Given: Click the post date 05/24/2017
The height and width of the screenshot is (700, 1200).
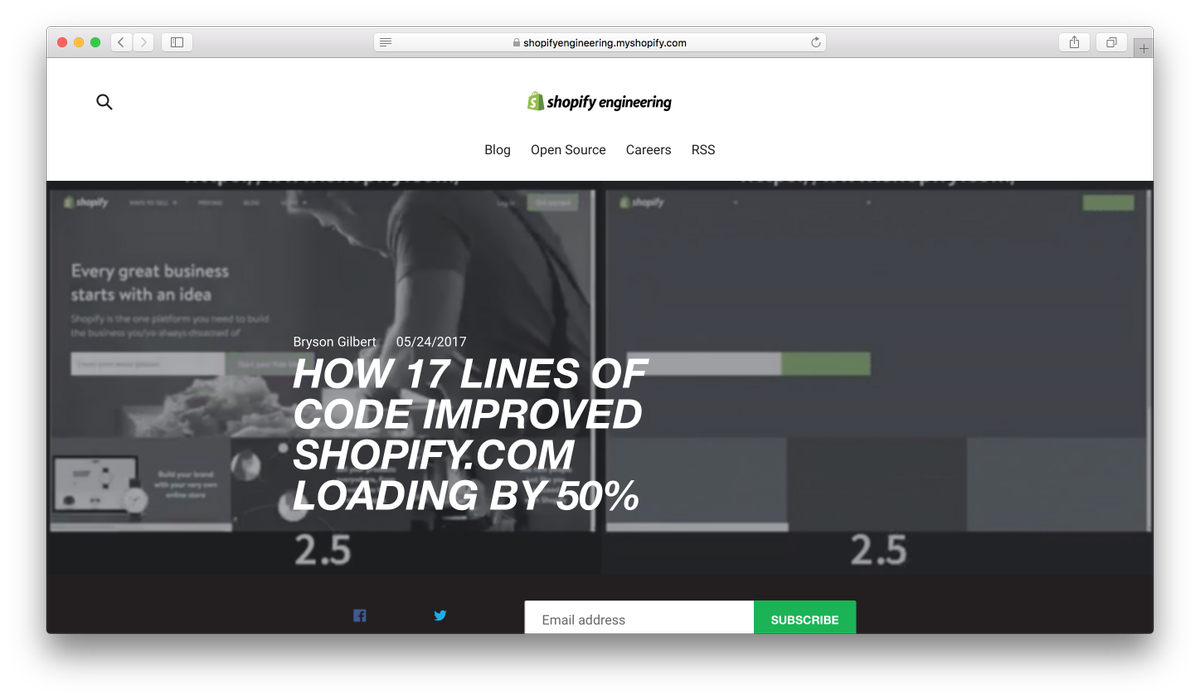Looking at the screenshot, I should (431, 342).
